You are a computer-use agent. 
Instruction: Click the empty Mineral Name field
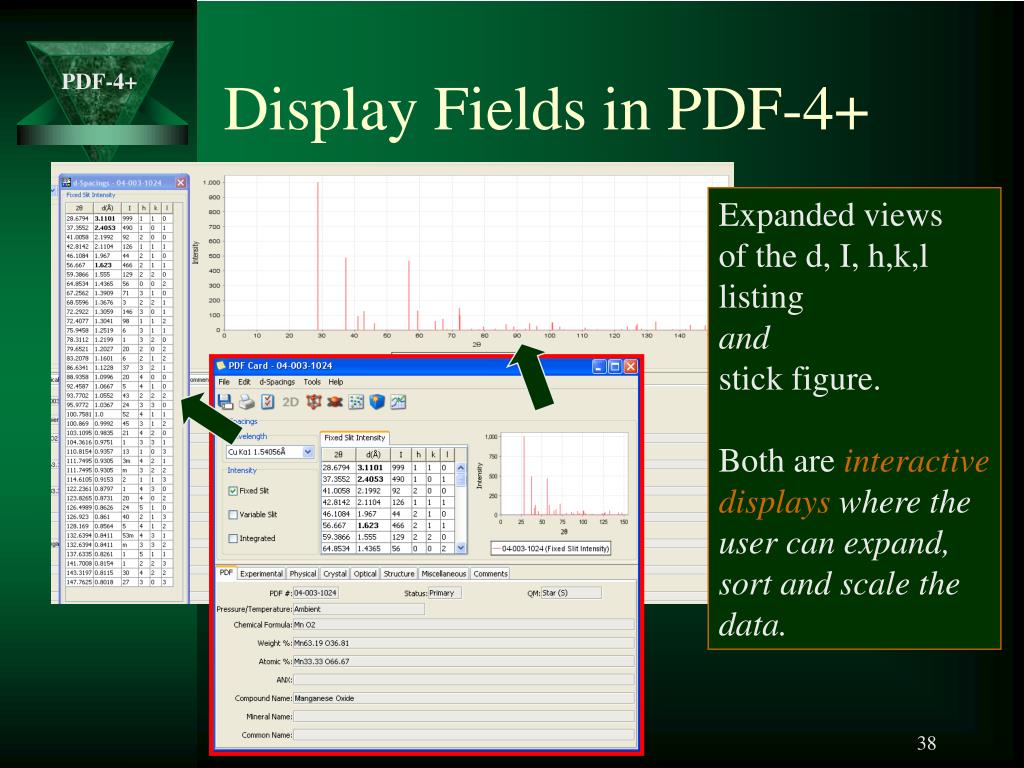pos(464,716)
